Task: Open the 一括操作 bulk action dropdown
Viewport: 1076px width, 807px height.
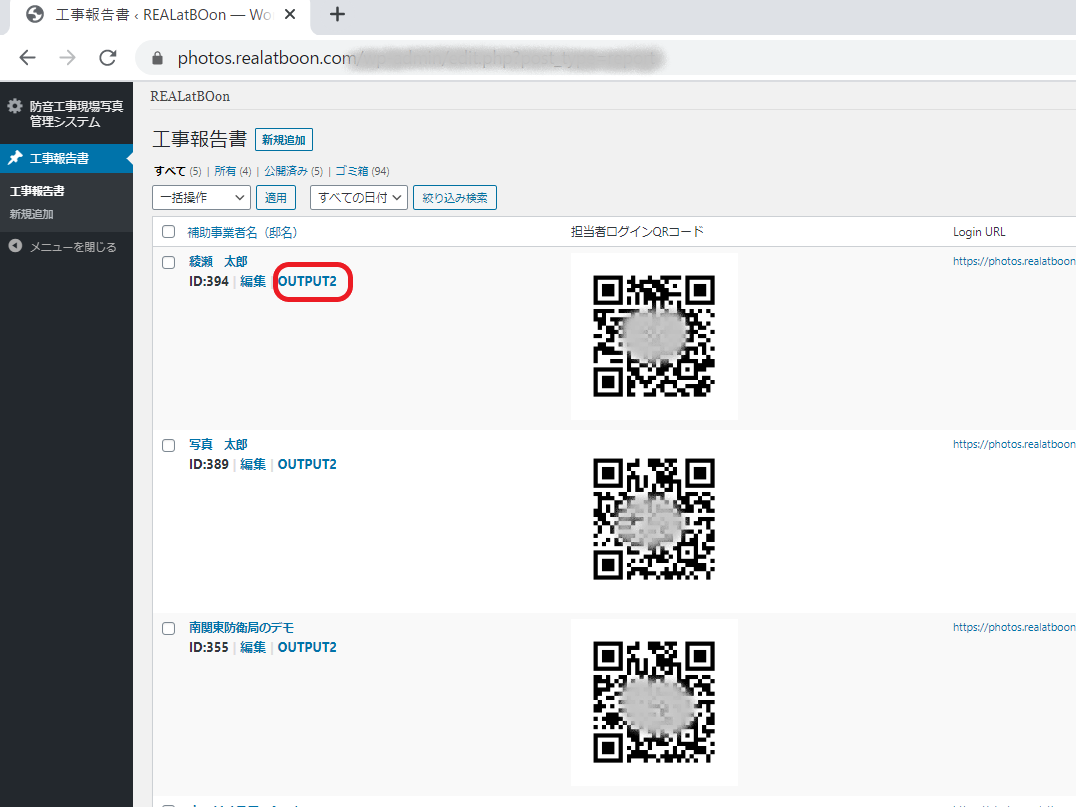Action: click(x=201, y=198)
